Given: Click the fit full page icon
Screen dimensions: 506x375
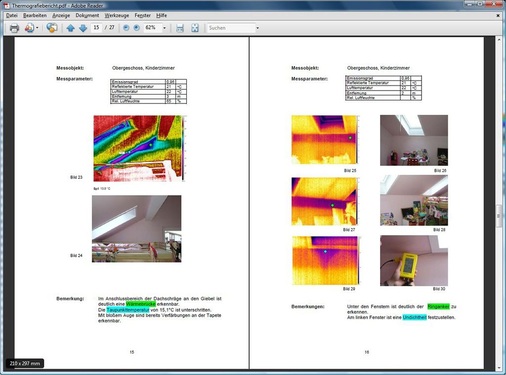Looking at the screenshot, I should 195,28.
